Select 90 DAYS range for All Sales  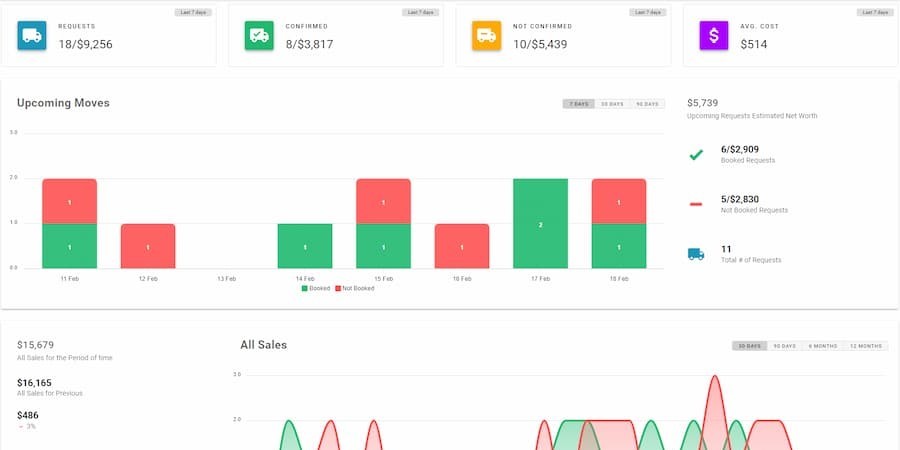[x=785, y=346]
